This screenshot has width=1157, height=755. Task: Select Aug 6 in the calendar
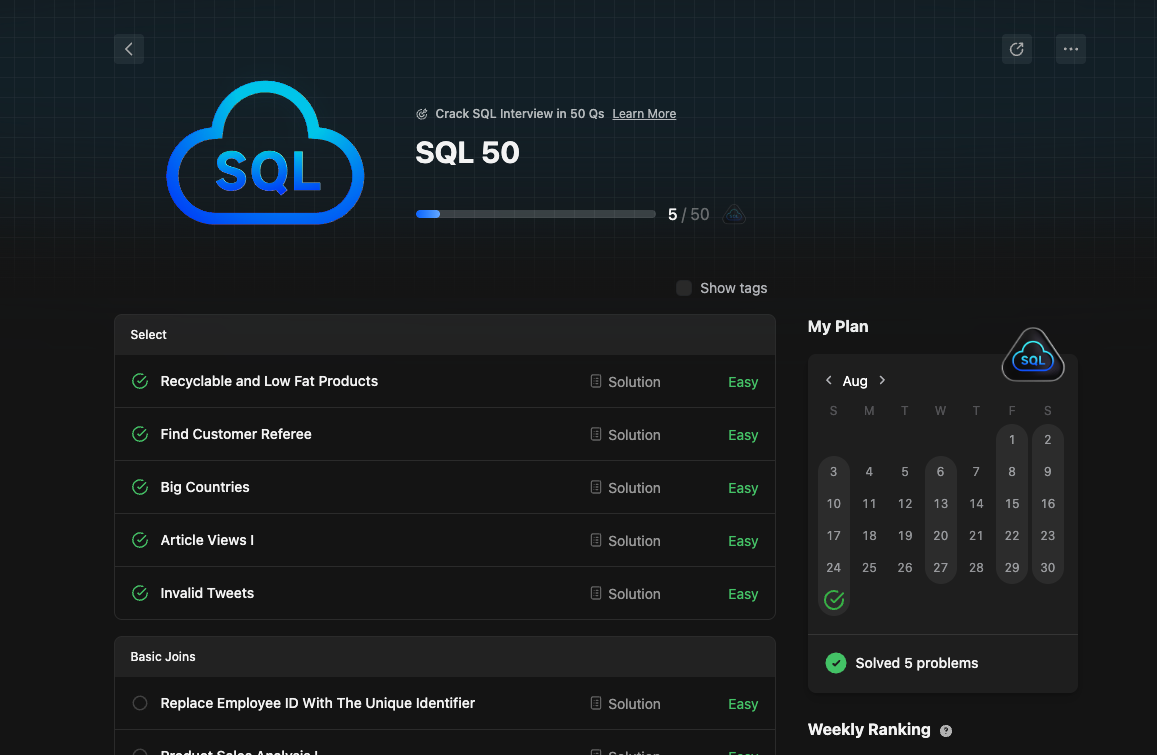(940, 472)
